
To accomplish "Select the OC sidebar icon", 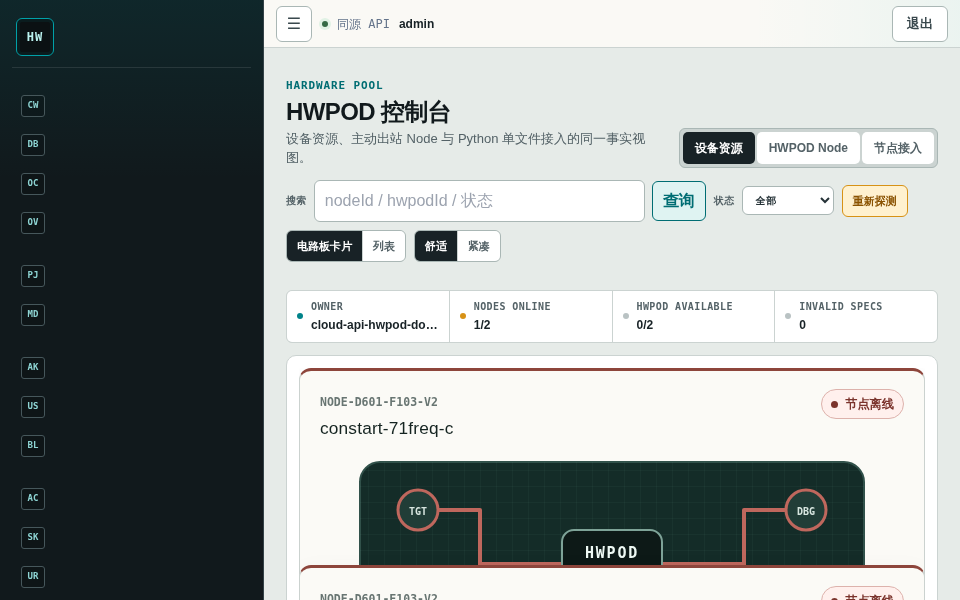I will click(x=33, y=183).
